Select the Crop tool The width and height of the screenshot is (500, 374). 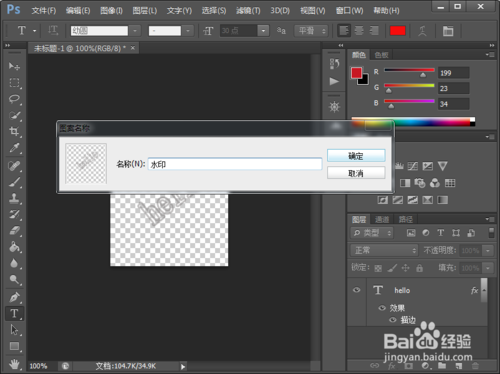(14, 131)
